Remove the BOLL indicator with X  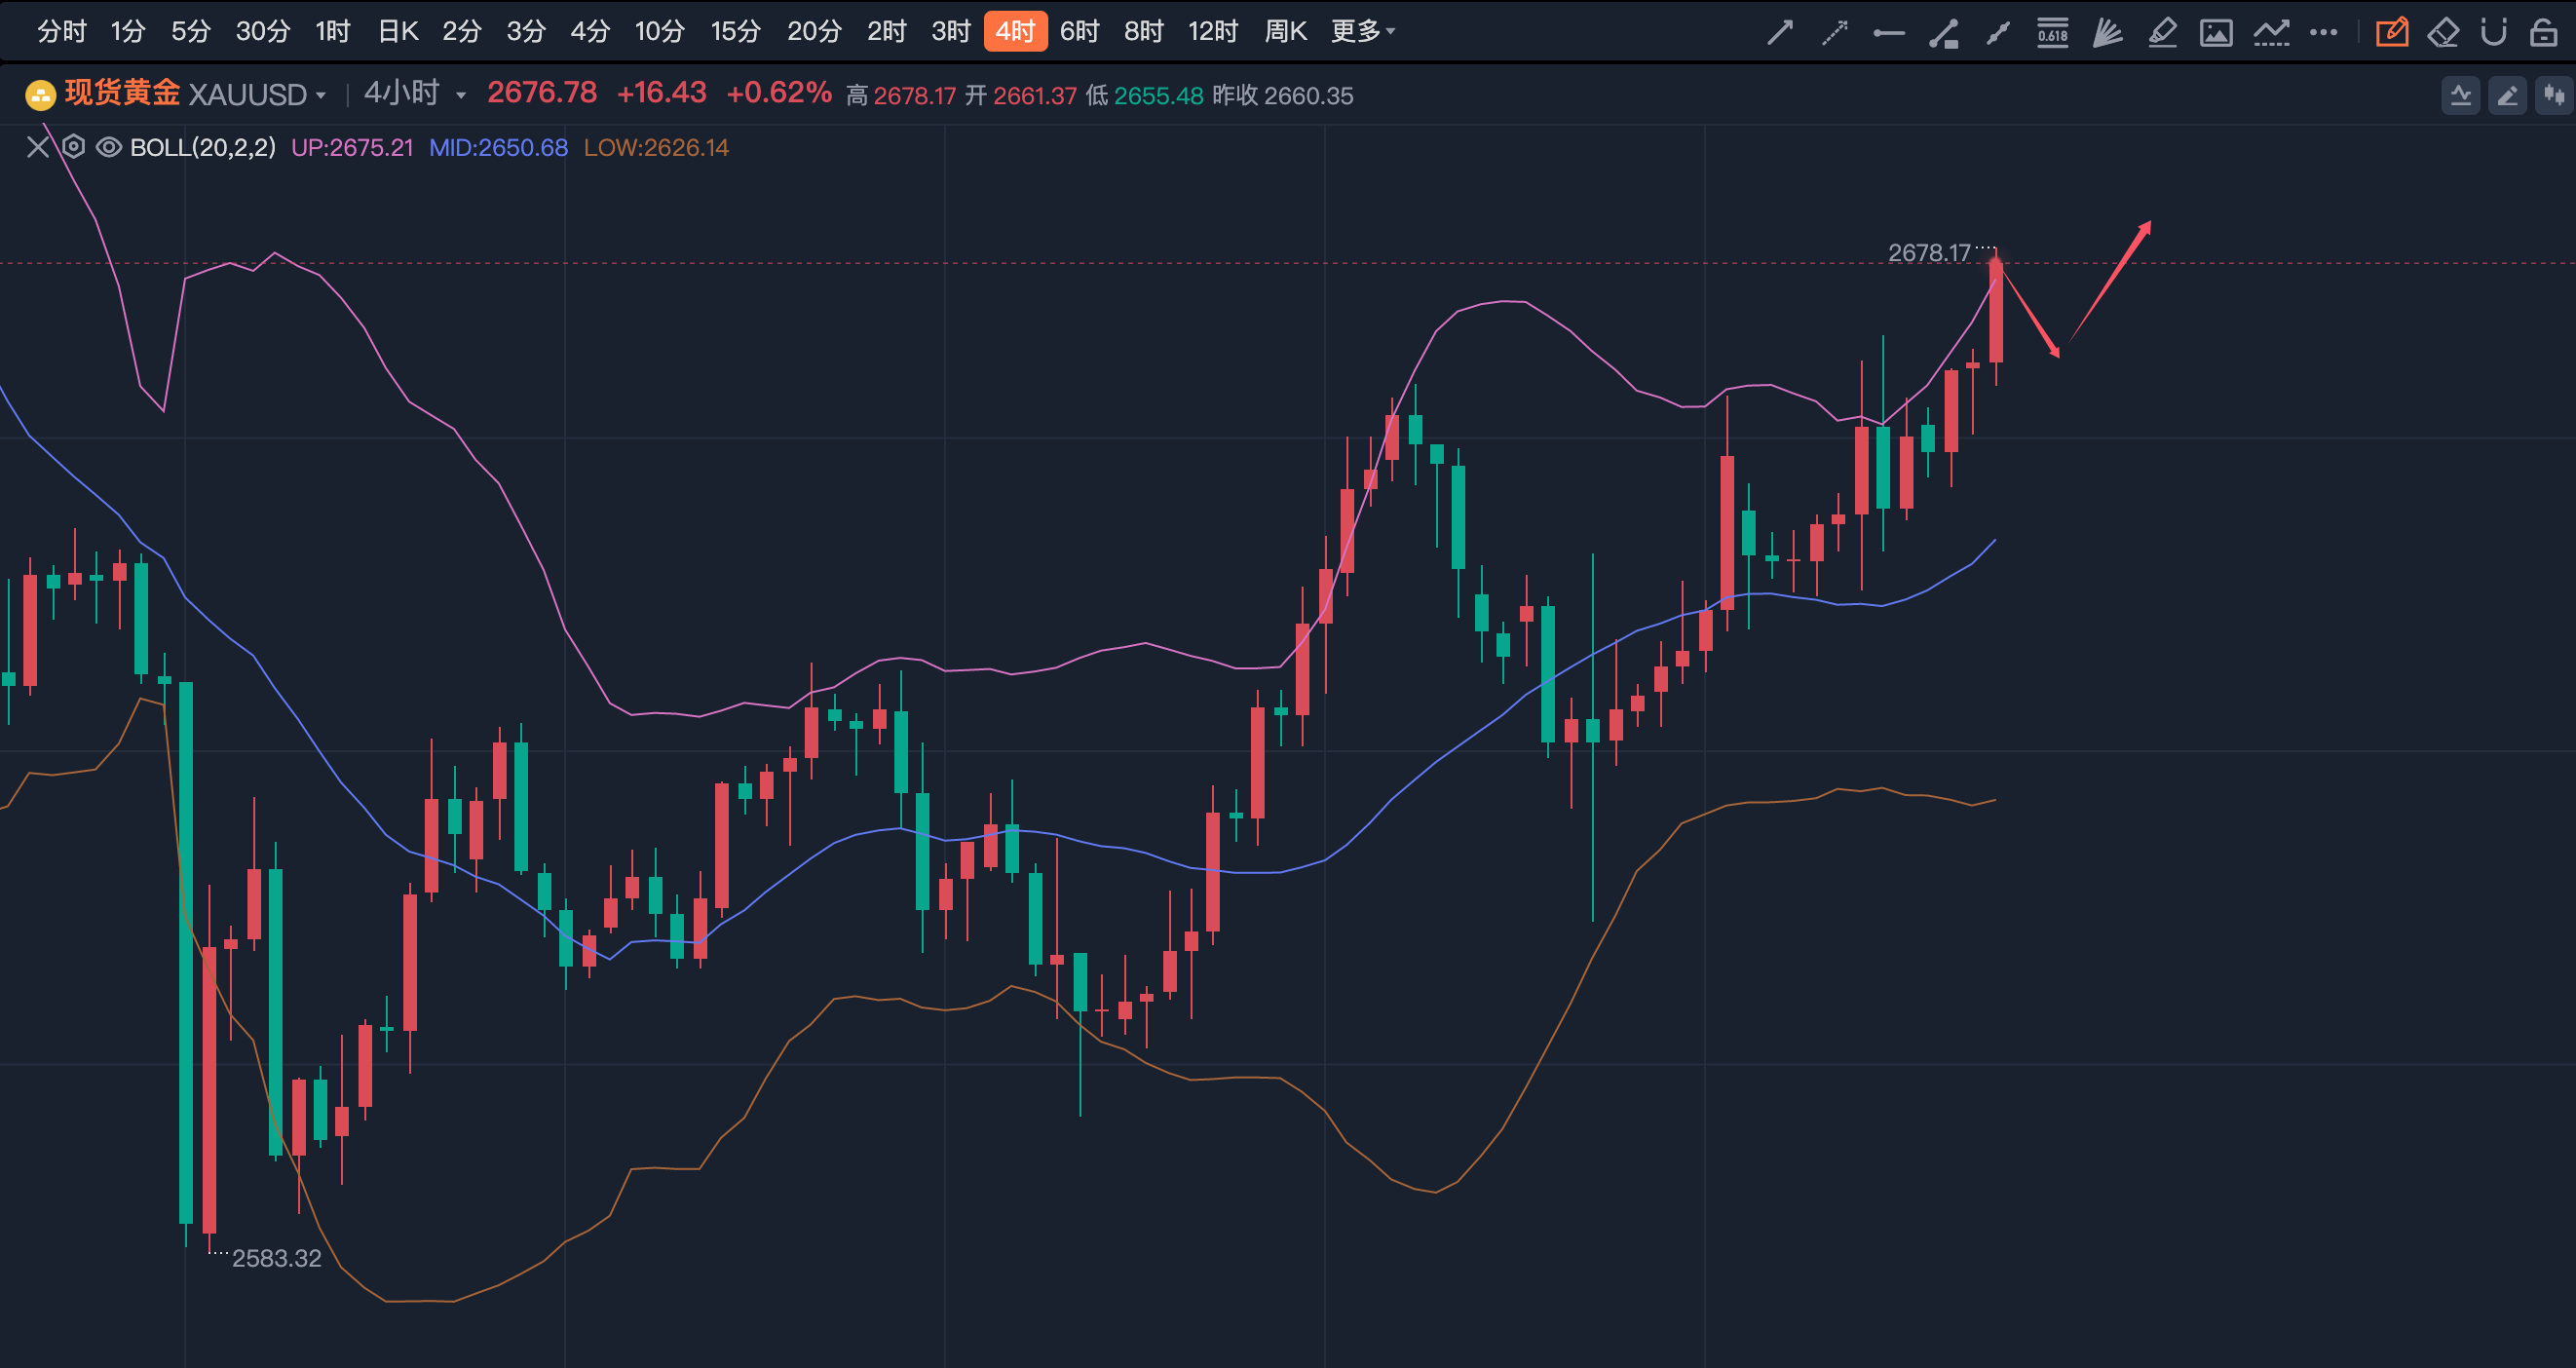[x=38, y=147]
